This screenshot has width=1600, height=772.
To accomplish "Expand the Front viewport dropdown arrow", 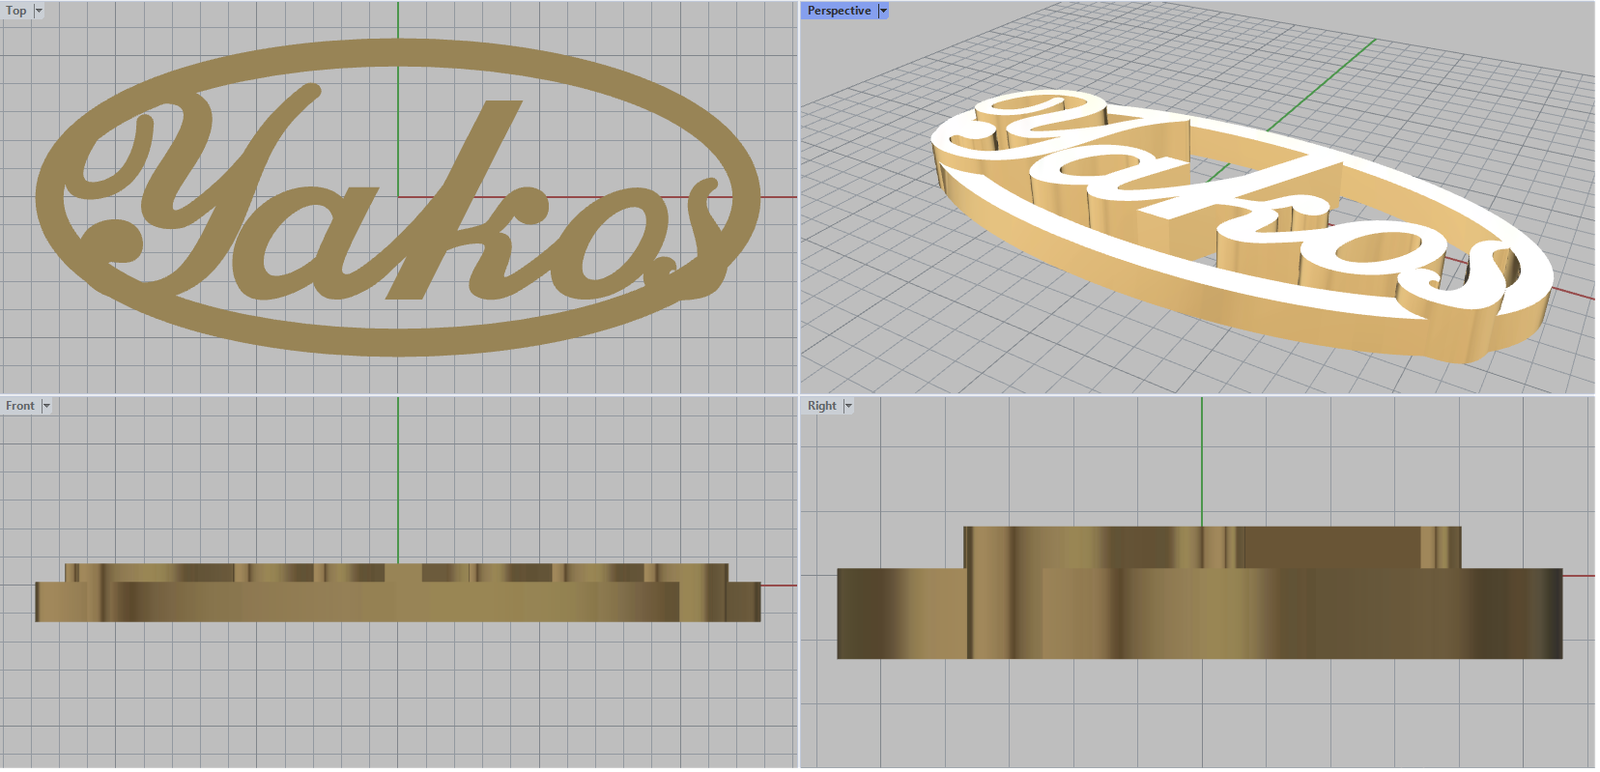I will [x=46, y=406].
